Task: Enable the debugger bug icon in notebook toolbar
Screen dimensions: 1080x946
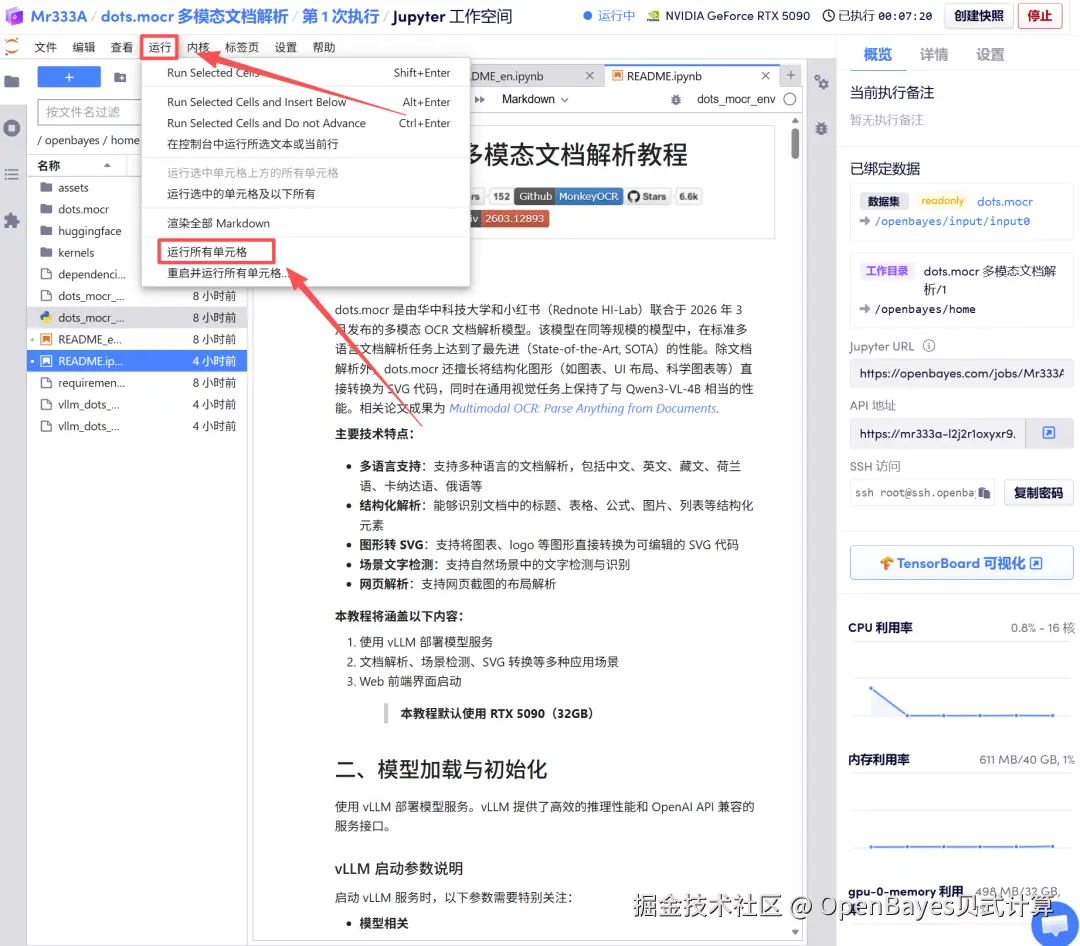Action: 676,99
